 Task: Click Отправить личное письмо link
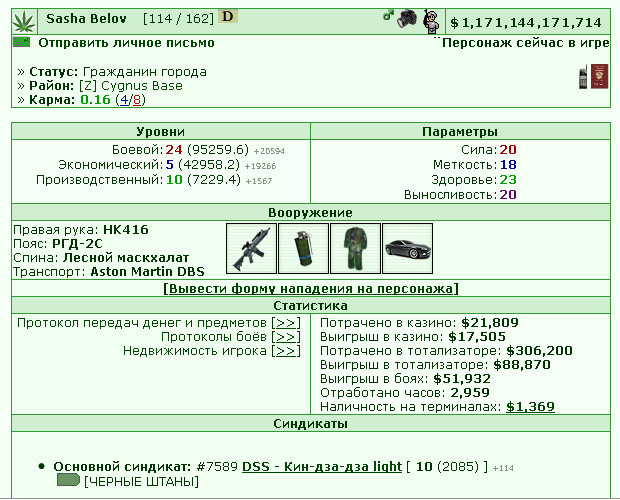coord(127,43)
